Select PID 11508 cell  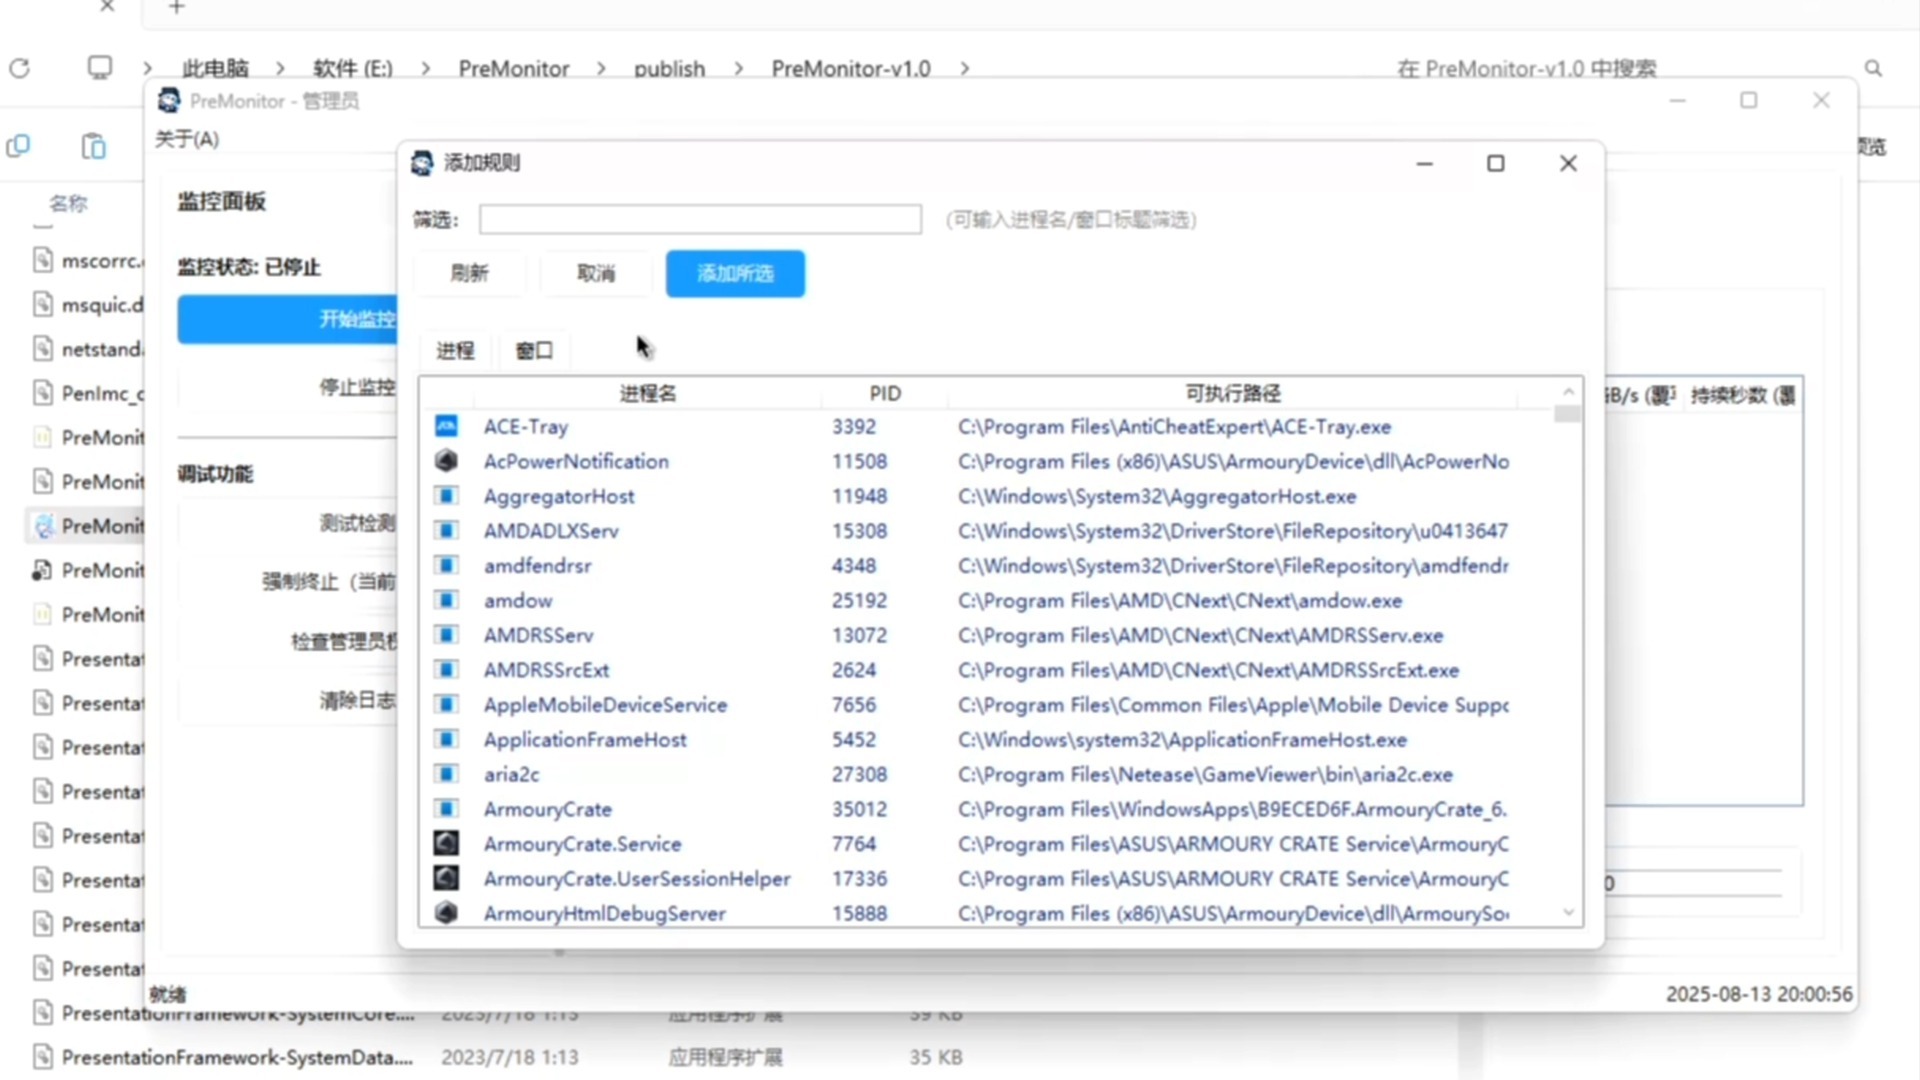click(859, 461)
